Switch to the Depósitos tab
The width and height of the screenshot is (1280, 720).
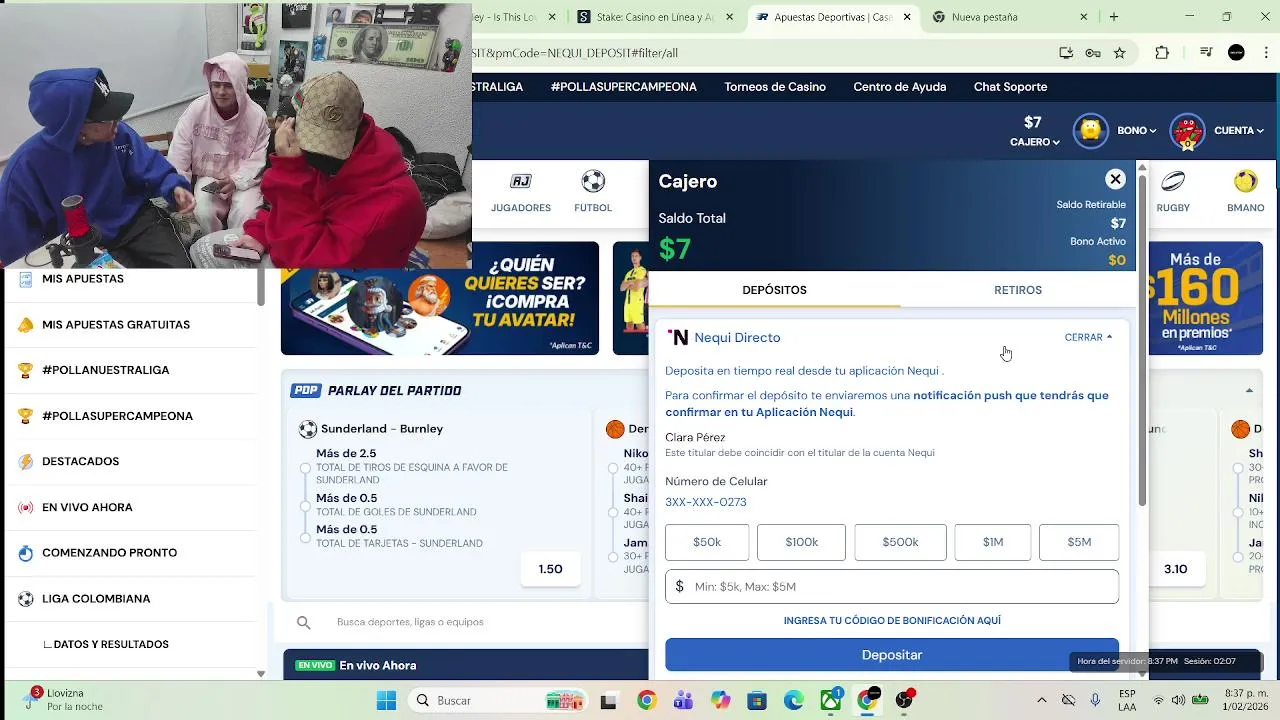click(774, 290)
